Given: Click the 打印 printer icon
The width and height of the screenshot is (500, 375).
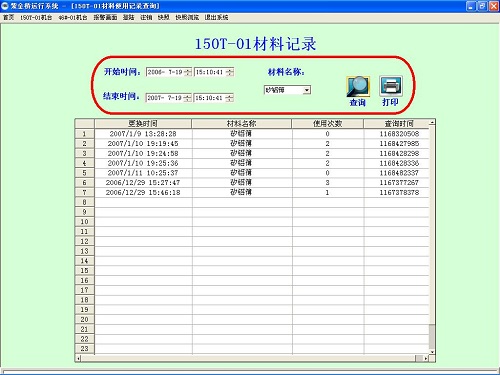Looking at the screenshot, I should (391, 86).
